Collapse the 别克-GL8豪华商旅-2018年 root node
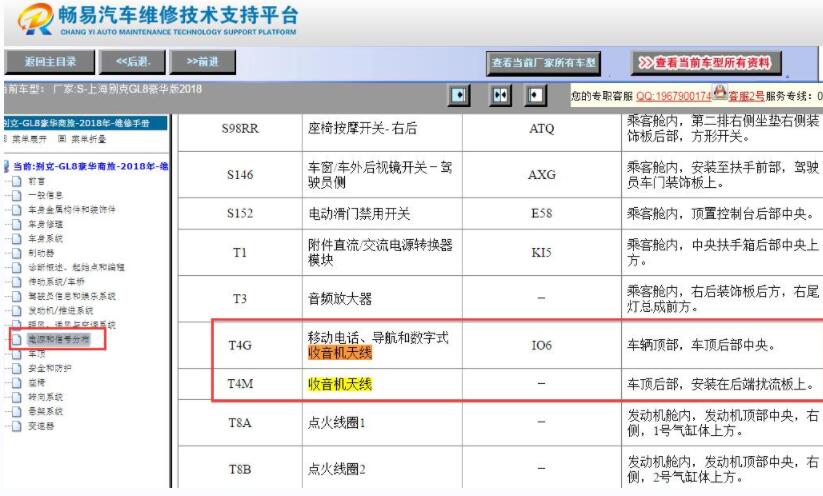823x496 pixels. pyautogui.click(x=6, y=166)
